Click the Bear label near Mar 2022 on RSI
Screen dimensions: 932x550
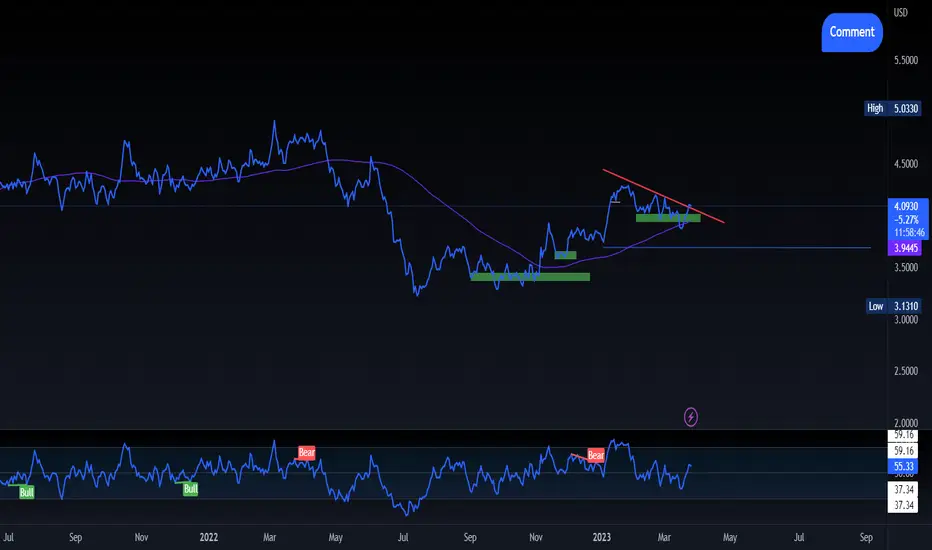[x=306, y=452]
